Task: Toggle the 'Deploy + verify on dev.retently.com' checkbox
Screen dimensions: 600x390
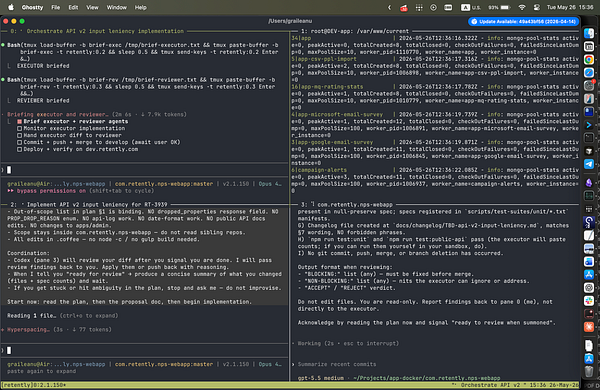Action: 19,149
